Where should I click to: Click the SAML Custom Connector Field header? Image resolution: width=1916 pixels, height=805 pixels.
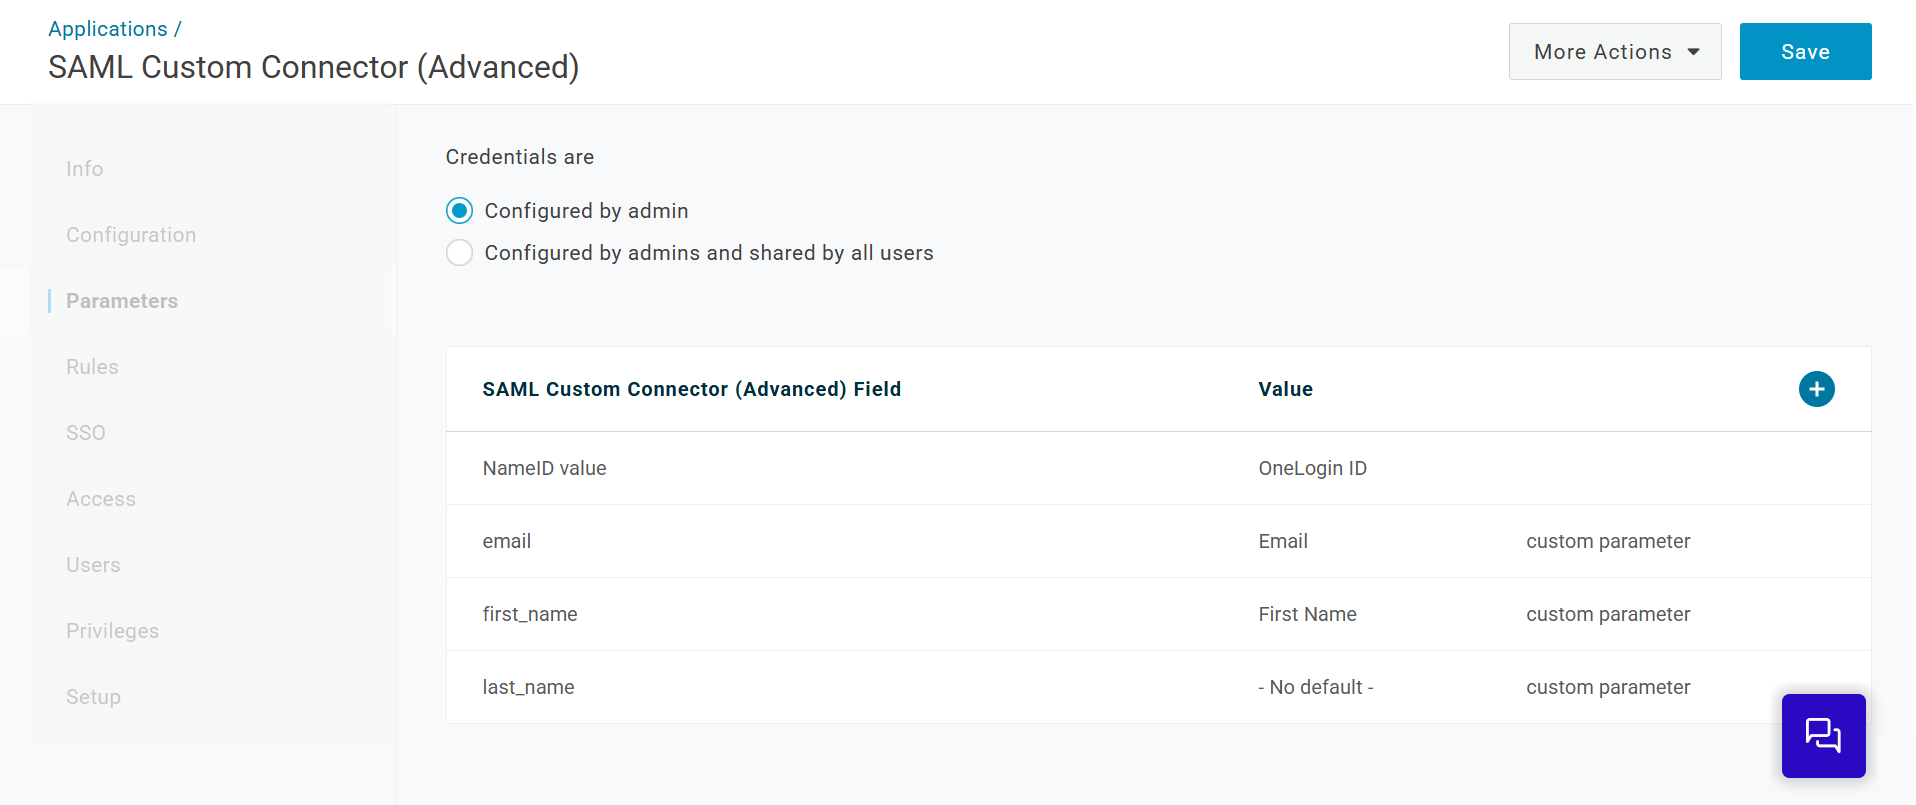[x=692, y=389]
